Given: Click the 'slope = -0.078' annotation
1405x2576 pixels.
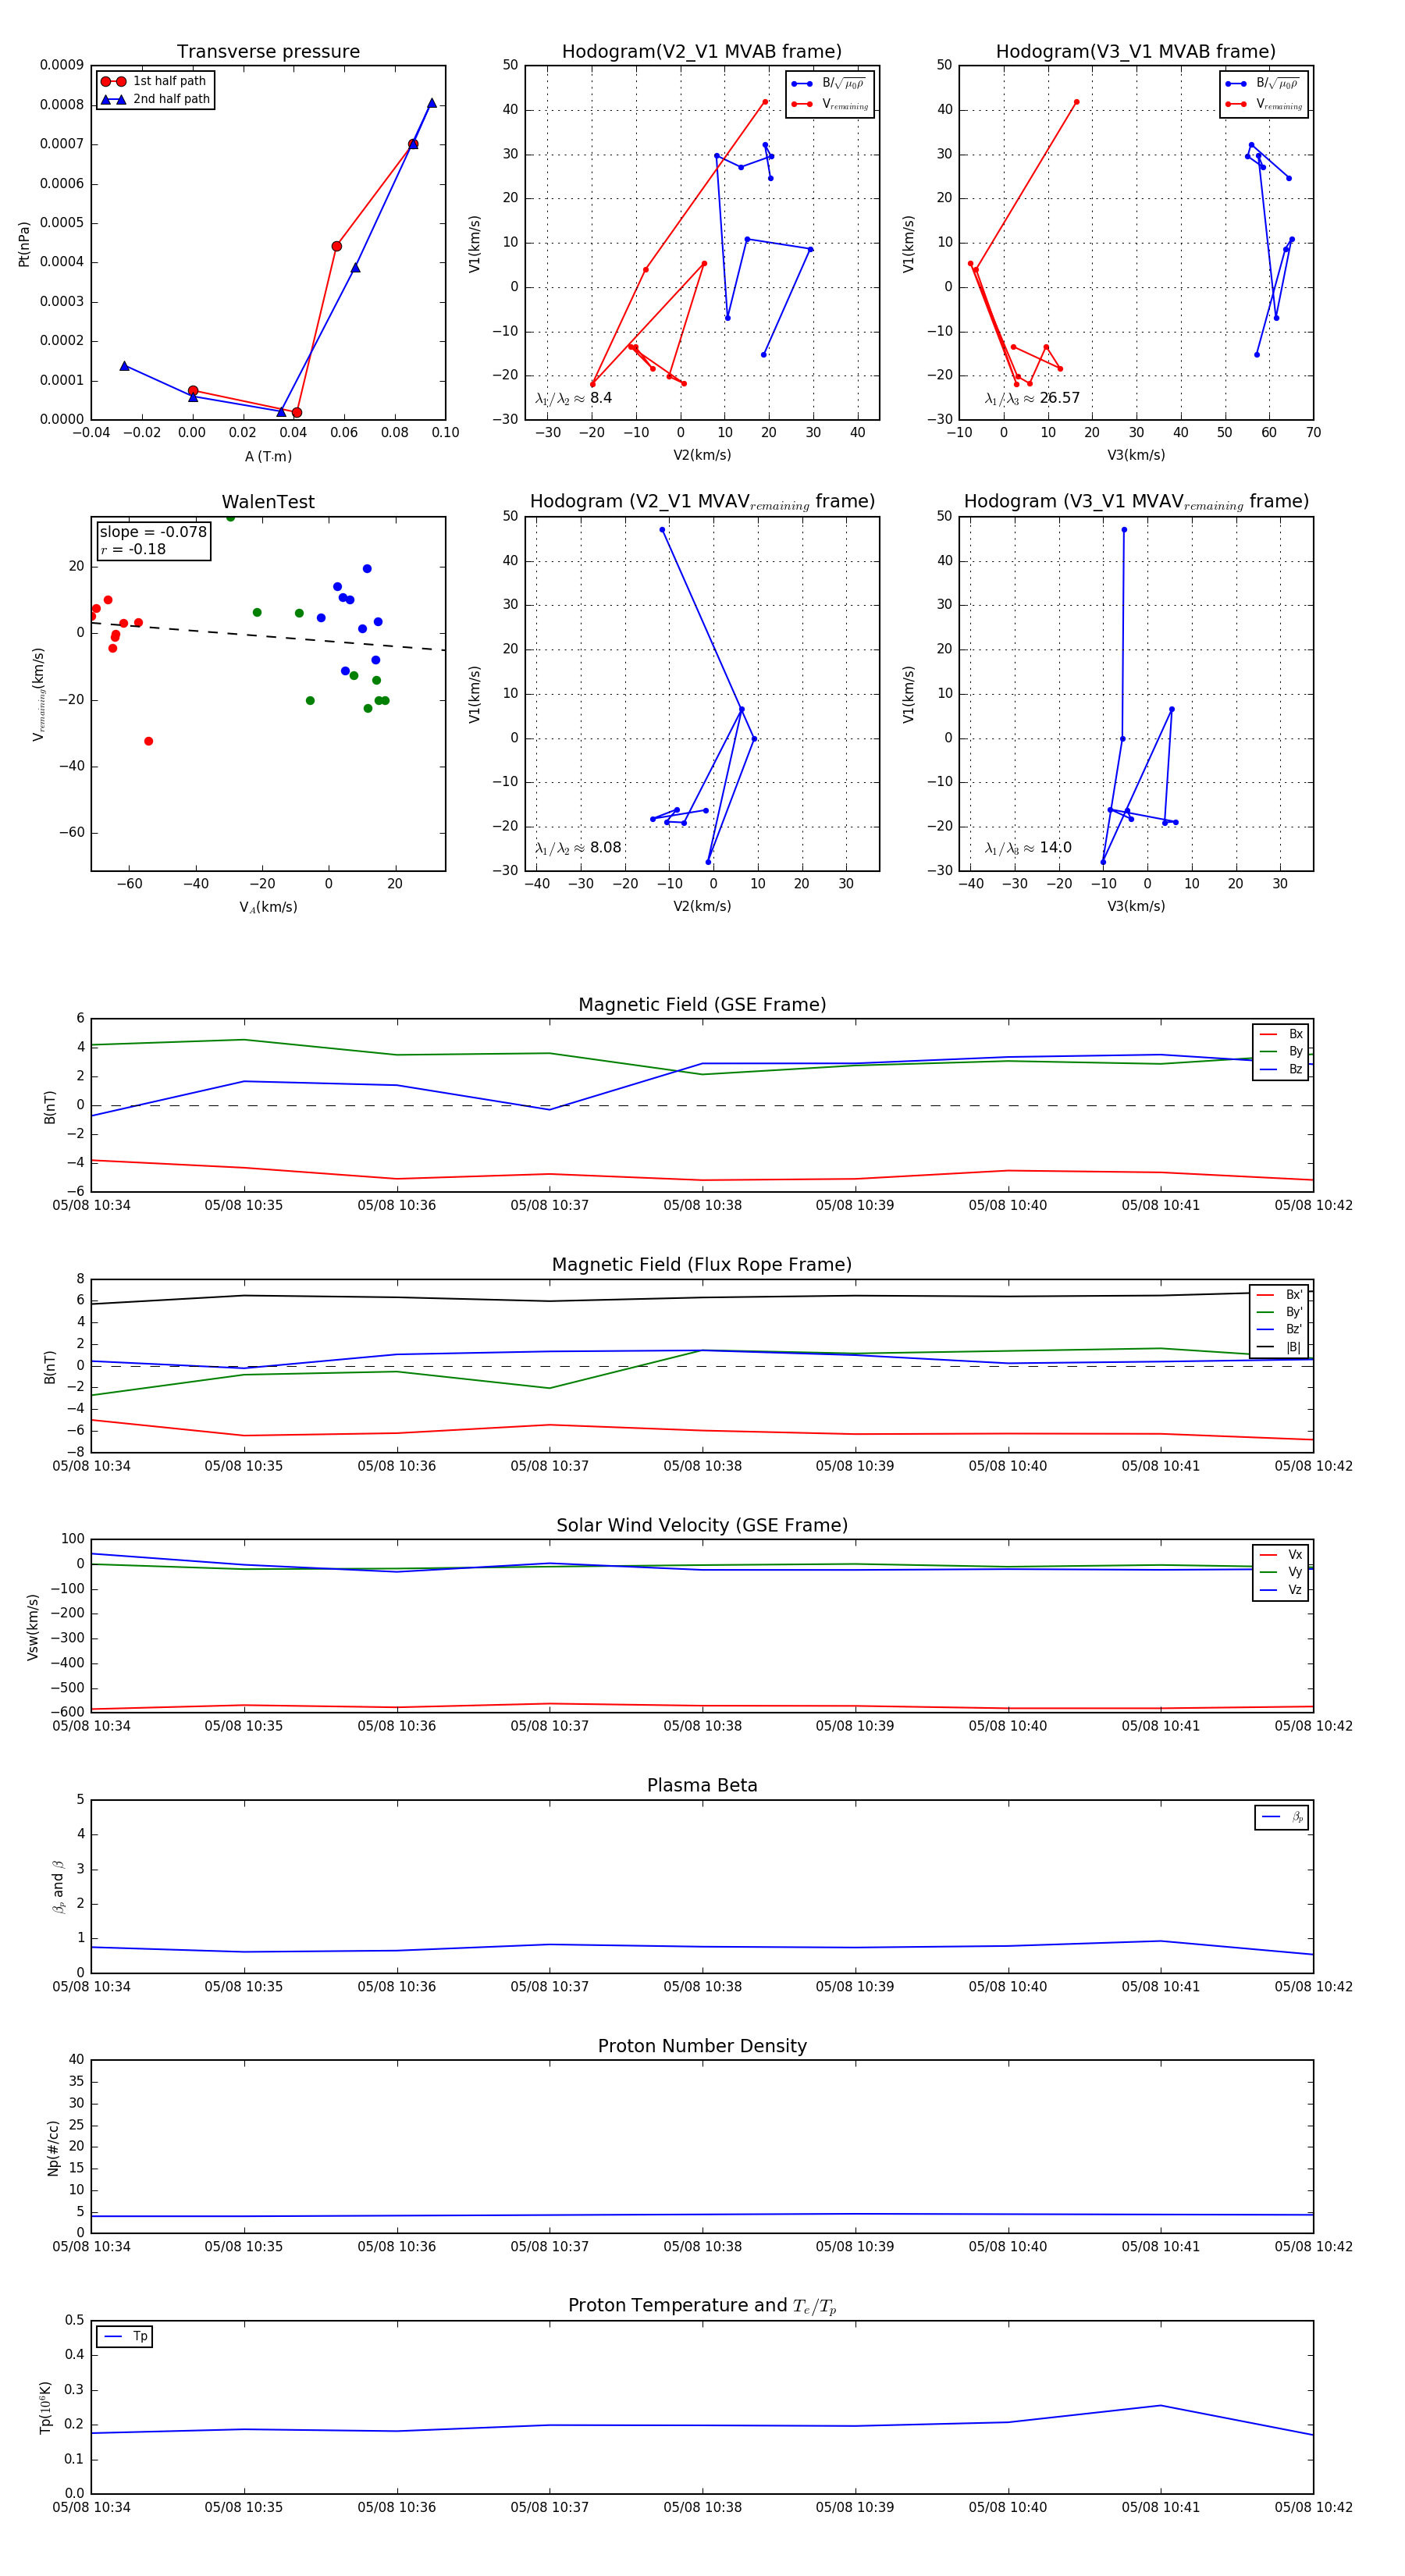Looking at the screenshot, I should 153,532.
